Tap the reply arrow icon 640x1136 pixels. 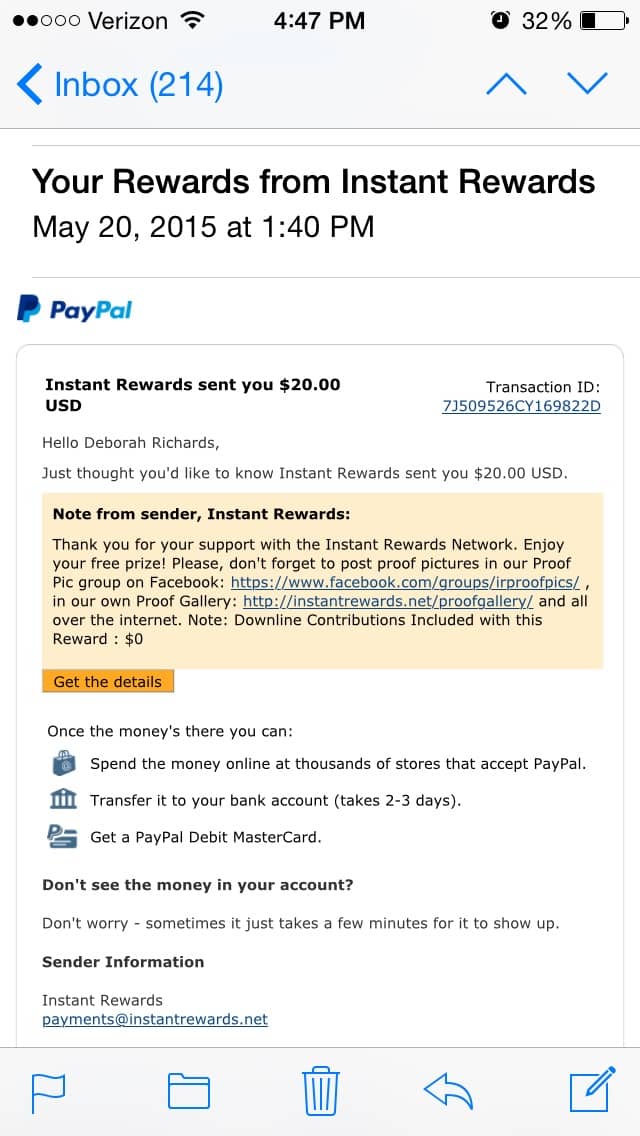pos(448,1091)
